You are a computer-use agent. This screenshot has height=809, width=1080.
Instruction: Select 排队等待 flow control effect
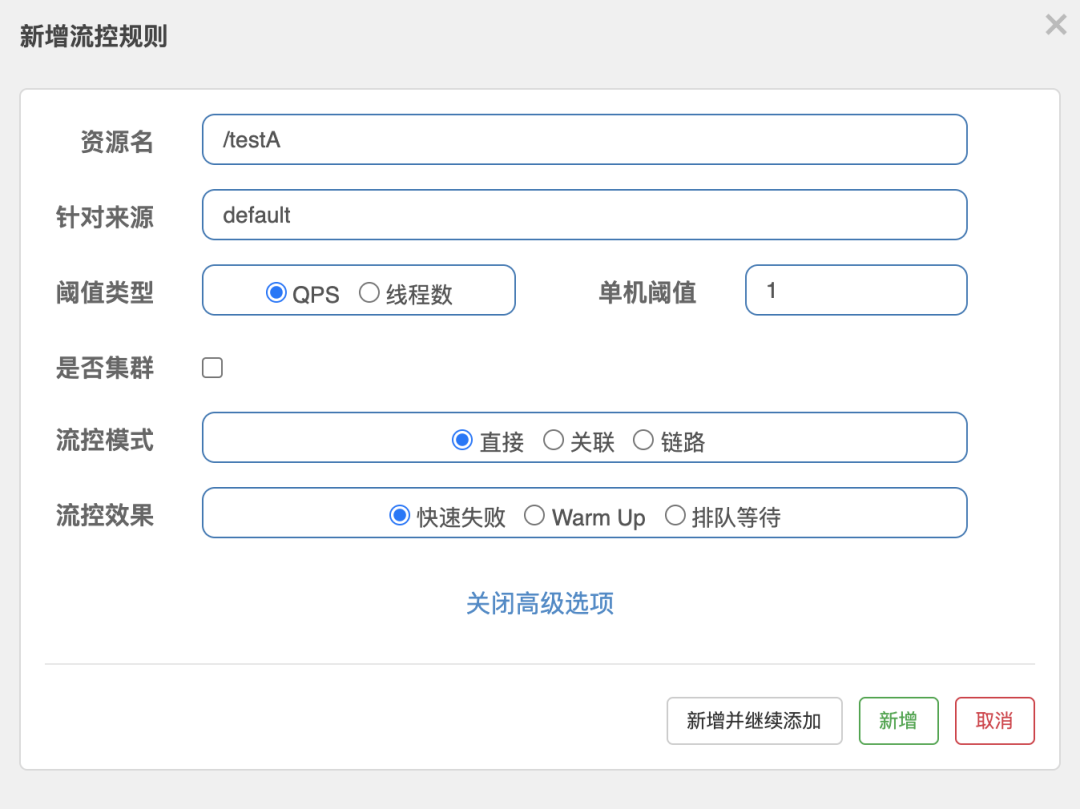pos(675,516)
